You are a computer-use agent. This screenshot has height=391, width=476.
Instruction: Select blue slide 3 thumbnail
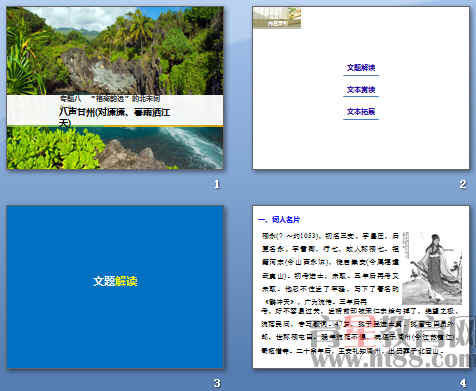(115, 287)
